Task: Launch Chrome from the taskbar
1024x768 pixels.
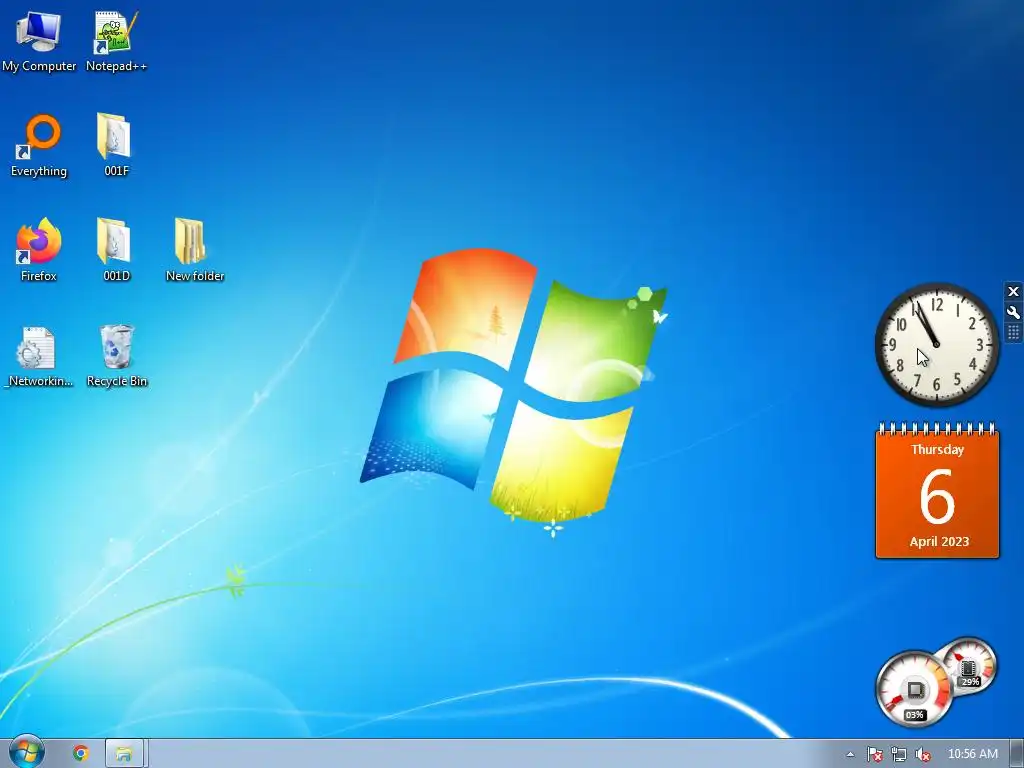Action: pos(81,753)
